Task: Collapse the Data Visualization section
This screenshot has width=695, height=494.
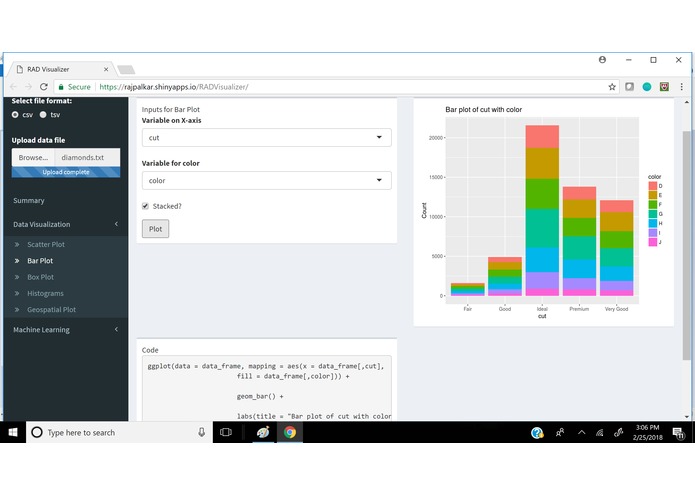Action: coord(66,224)
